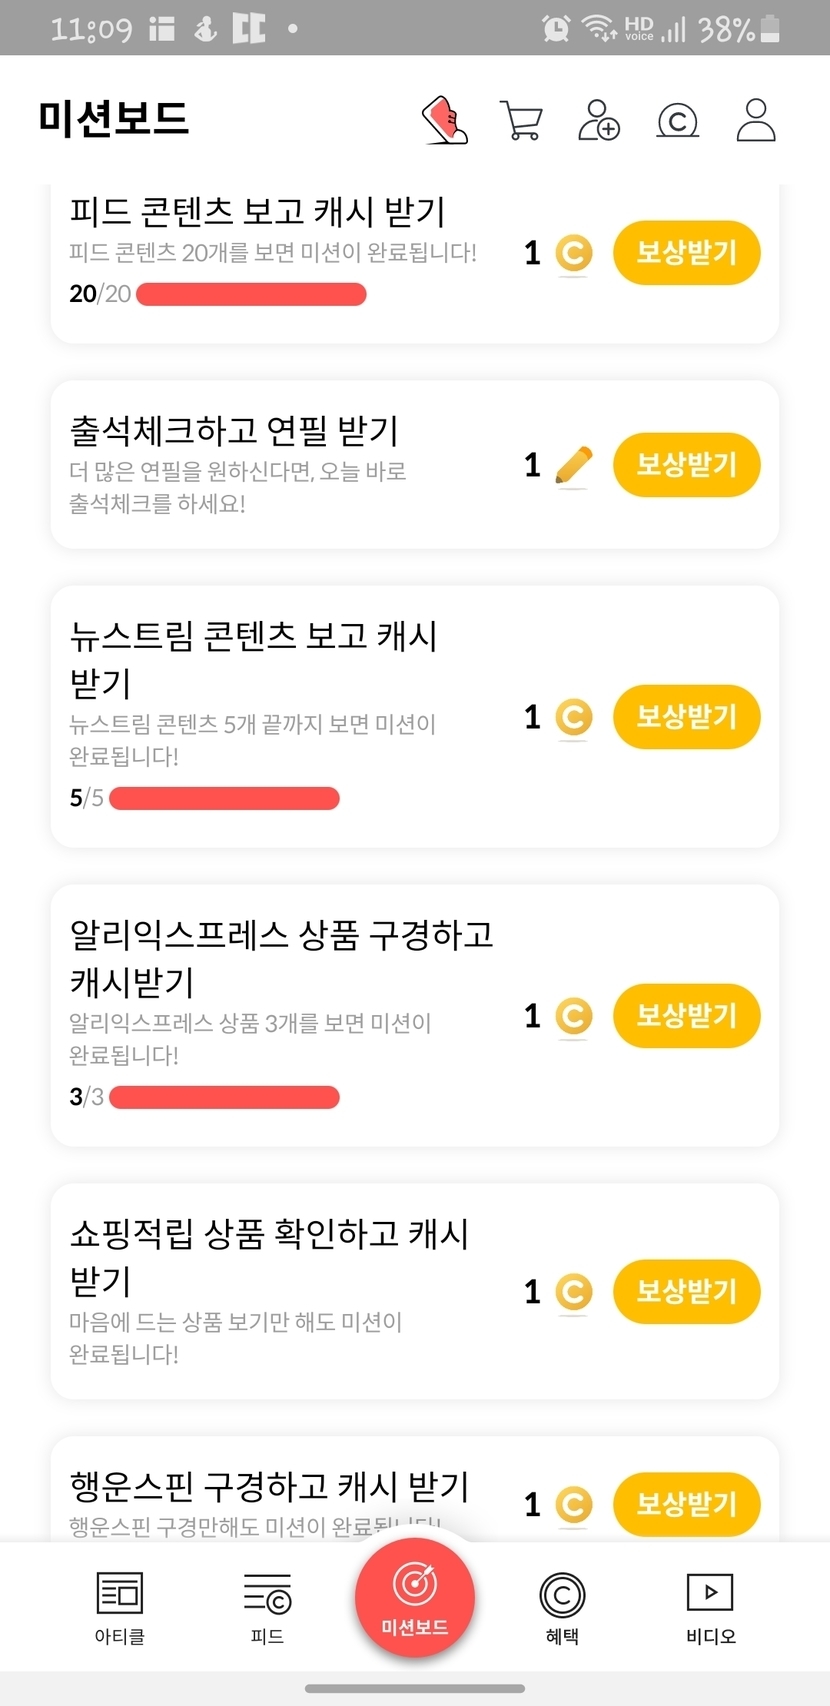Tap coin icon on 알리익스프레스 mission
This screenshot has width=830, height=1706.
point(573,1017)
